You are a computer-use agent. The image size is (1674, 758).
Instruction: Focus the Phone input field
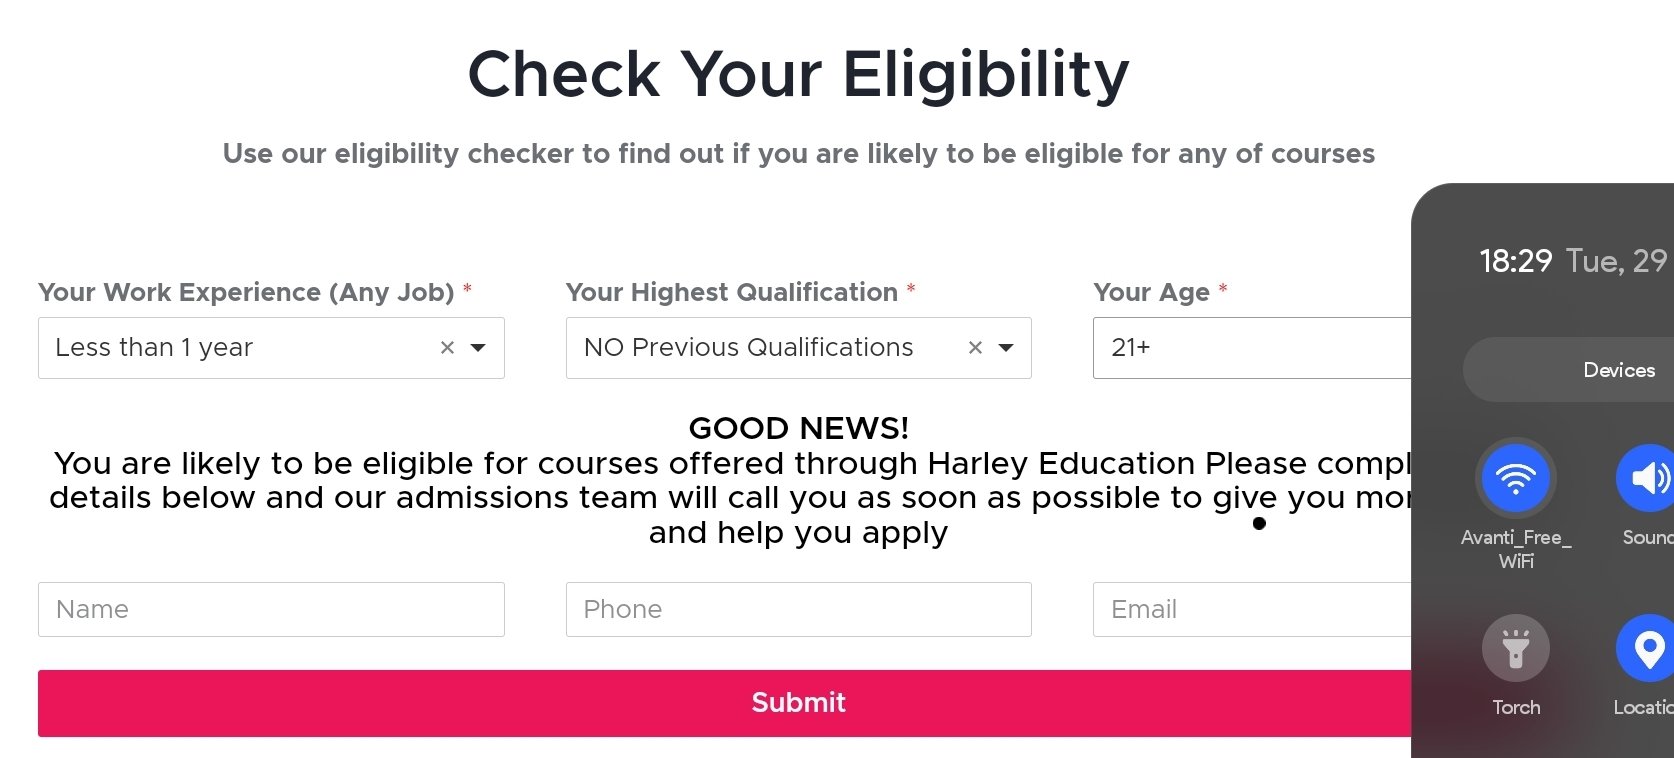point(798,609)
